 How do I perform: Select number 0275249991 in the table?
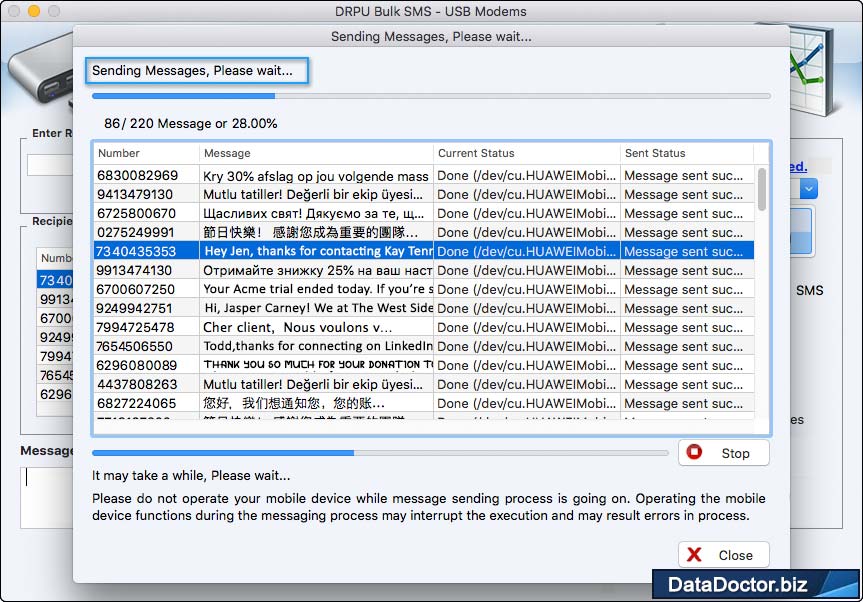point(135,232)
